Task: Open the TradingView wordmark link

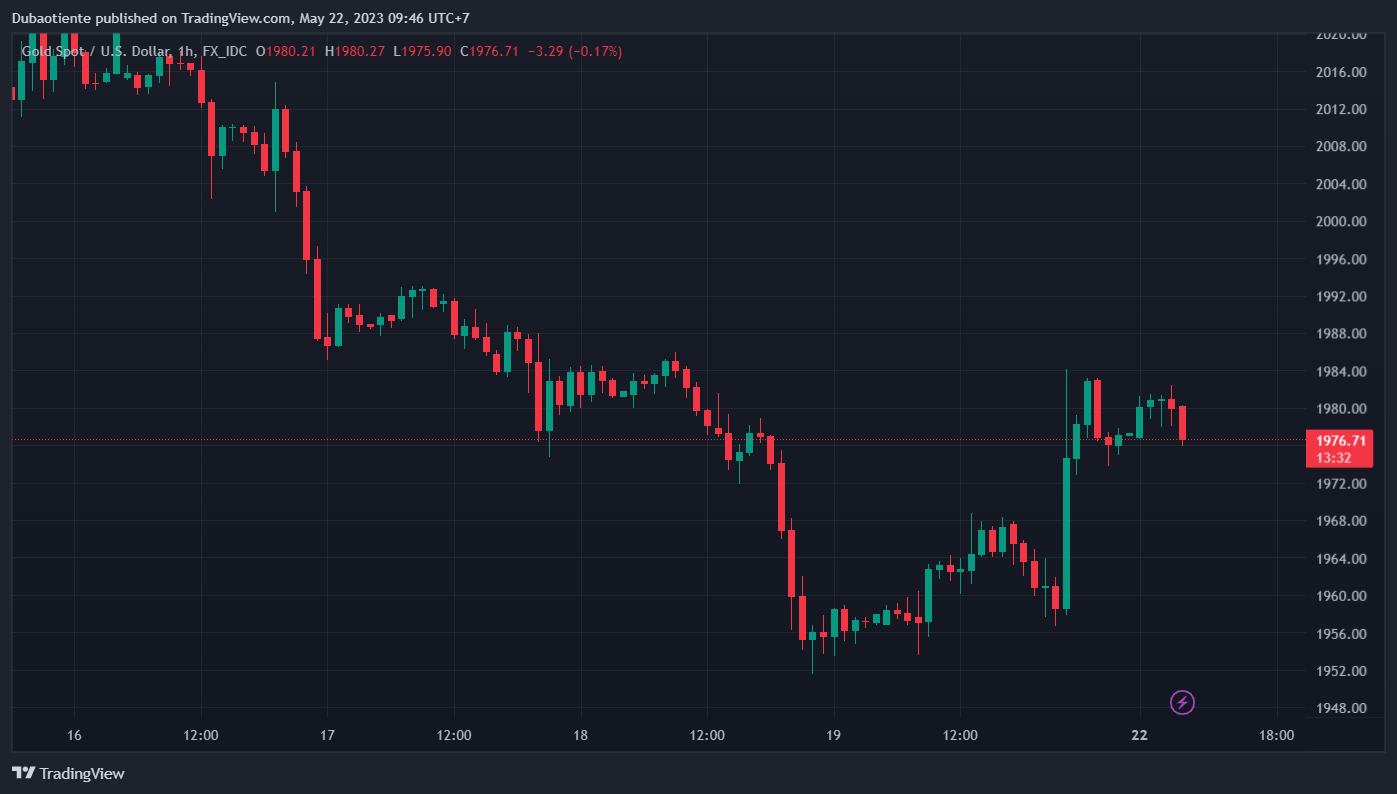Action: click(x=82, y=773)
